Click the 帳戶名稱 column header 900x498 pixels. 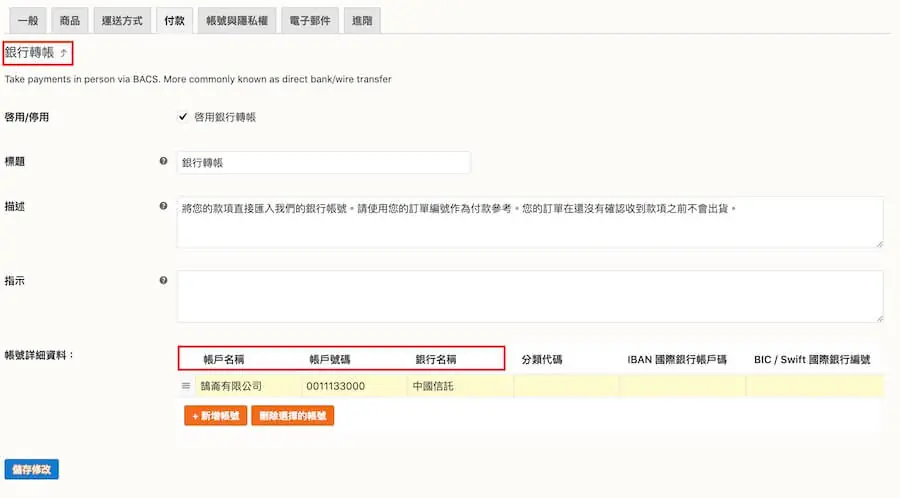click(224, 360)
